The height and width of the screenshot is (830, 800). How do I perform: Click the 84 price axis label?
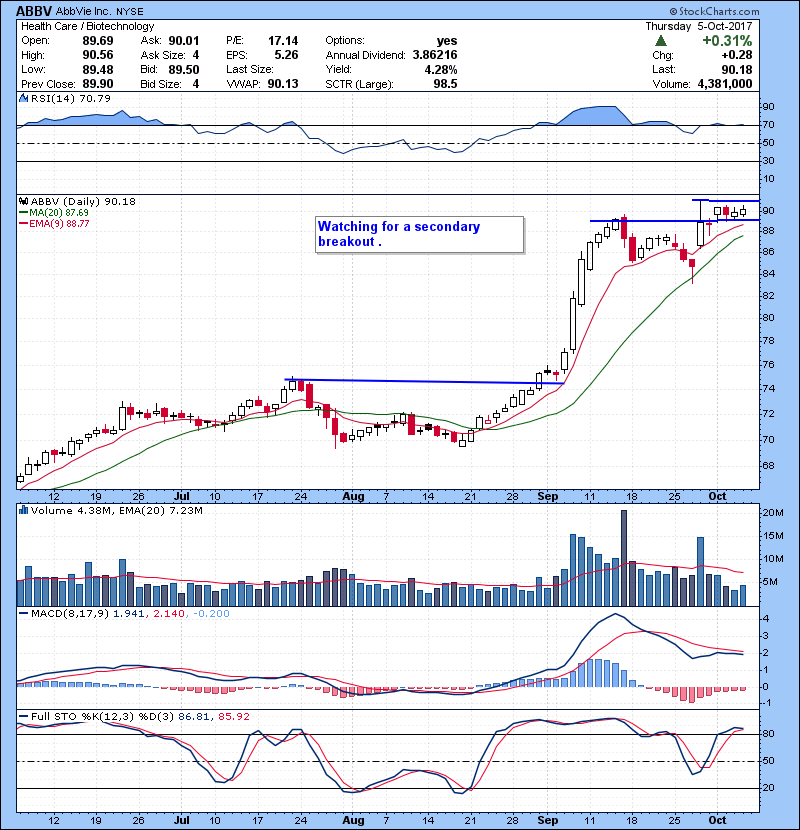(768, 273)
